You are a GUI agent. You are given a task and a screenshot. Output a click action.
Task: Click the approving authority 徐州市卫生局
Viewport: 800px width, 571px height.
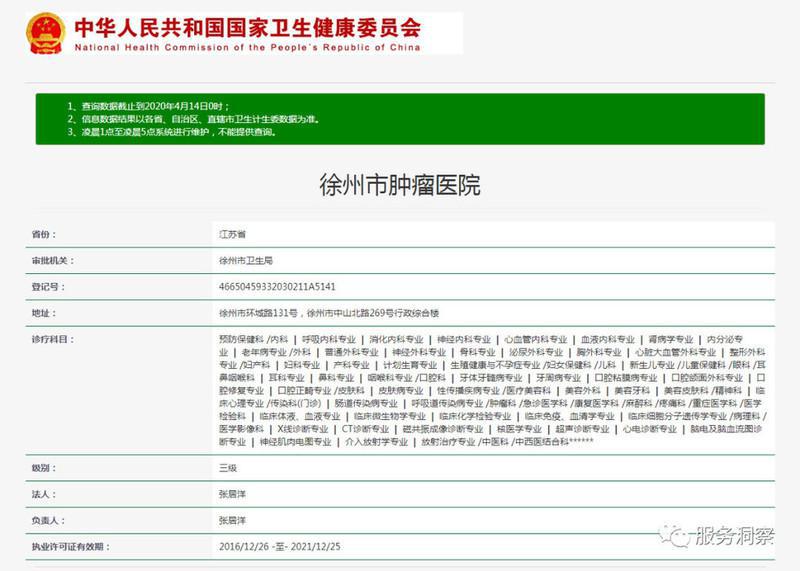click(x=245, y=260)
